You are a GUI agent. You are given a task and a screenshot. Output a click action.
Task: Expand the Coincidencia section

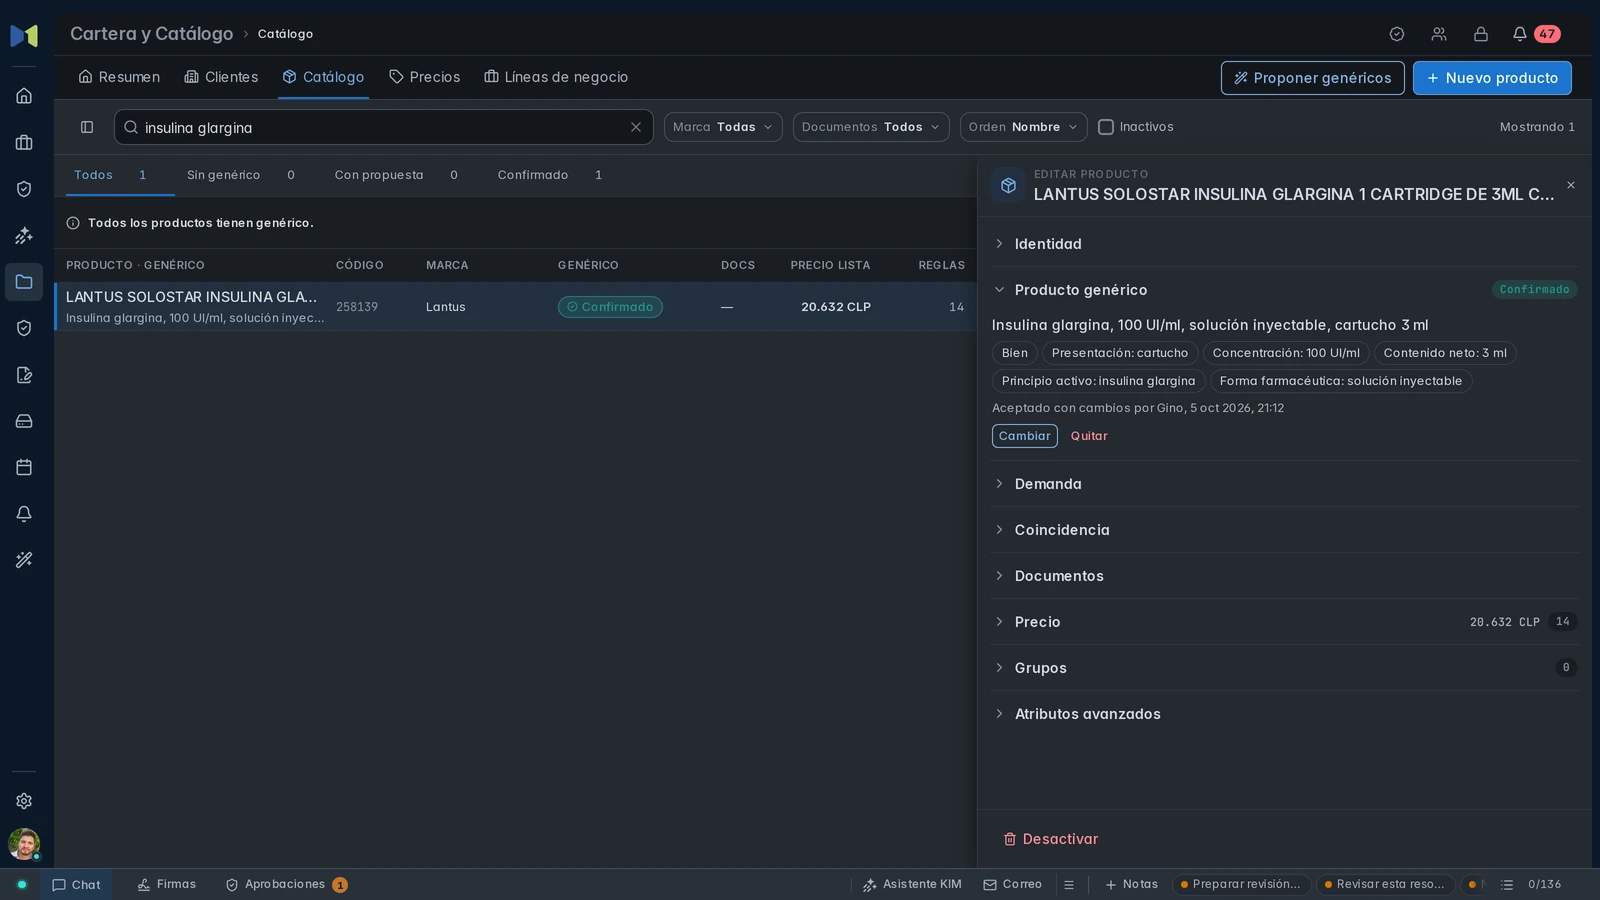pos(1284,530)
